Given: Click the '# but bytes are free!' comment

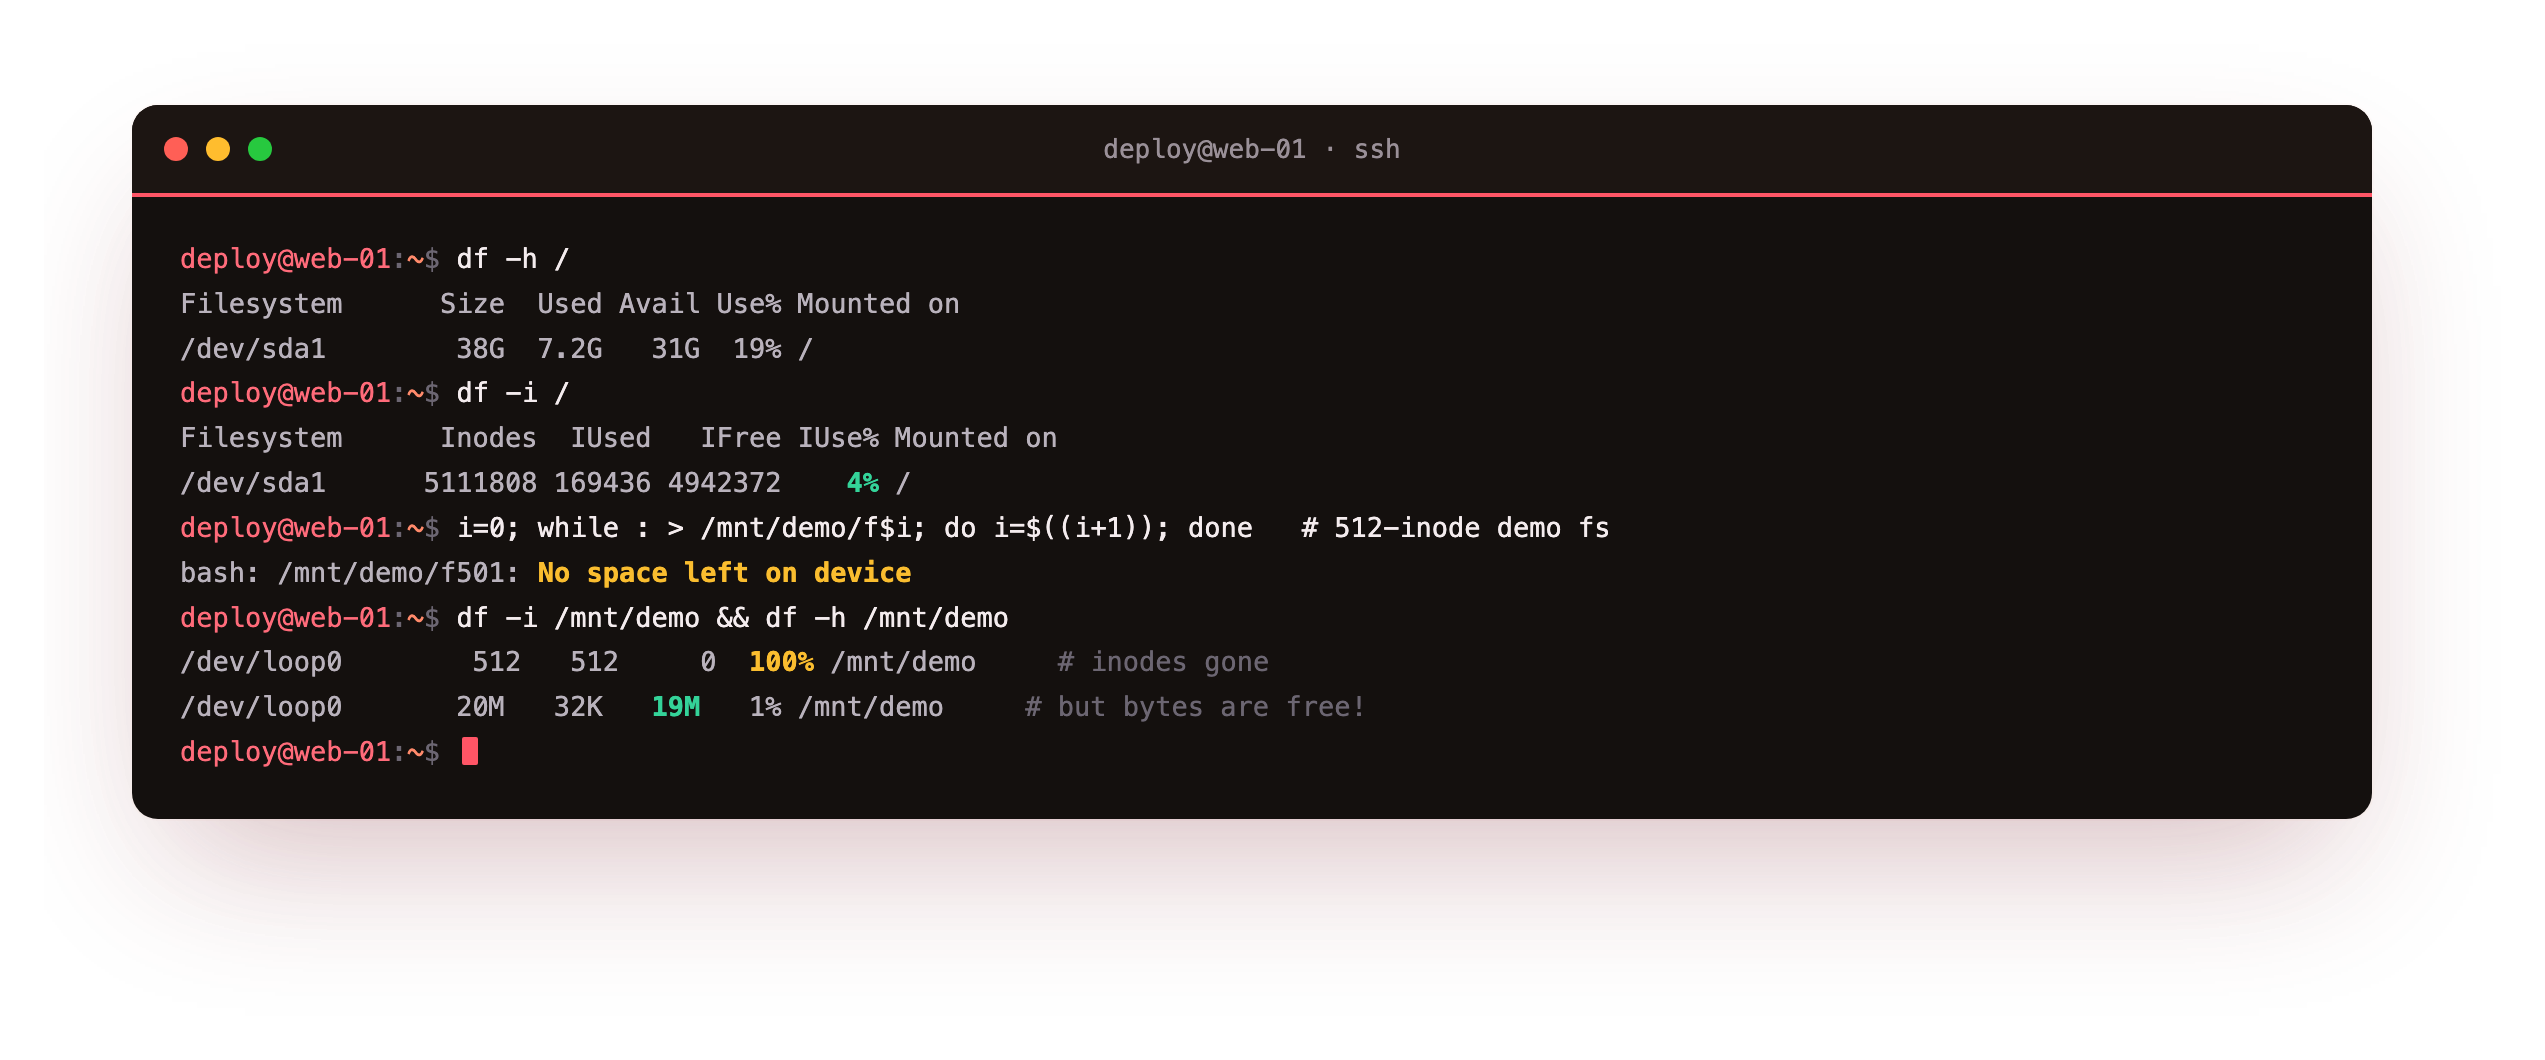Looking at the screenshot, I should (1195, 707).
